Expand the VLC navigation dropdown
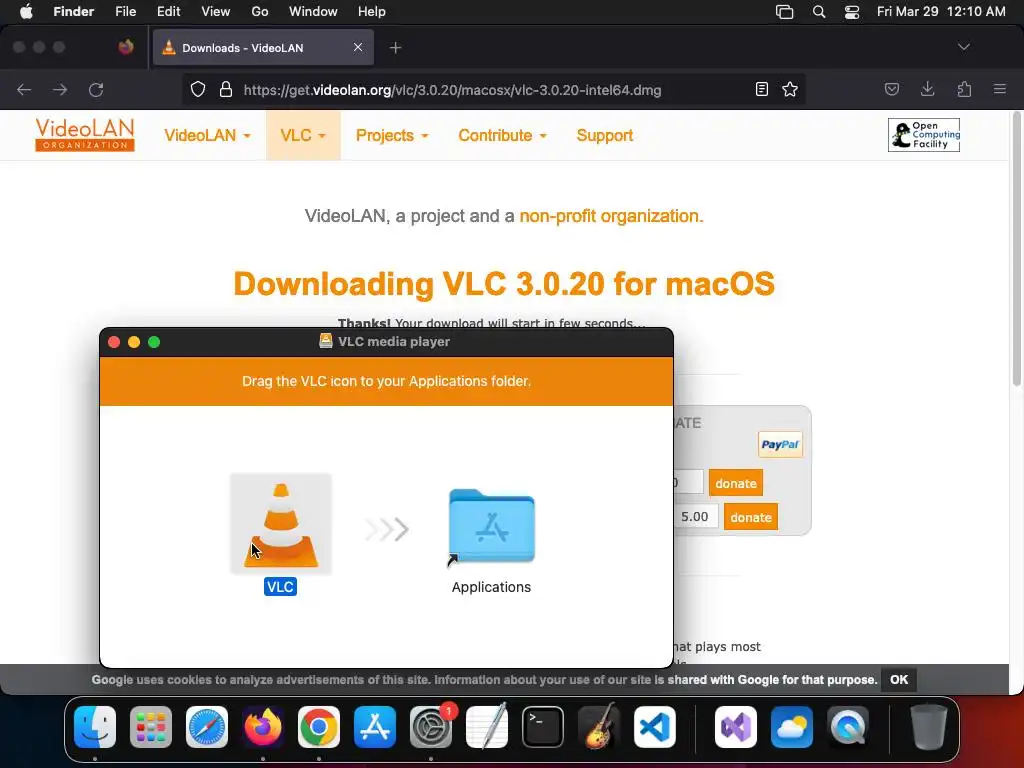Image resolution: width=1024 pixels, height=768 pixels. click(303, 135)
